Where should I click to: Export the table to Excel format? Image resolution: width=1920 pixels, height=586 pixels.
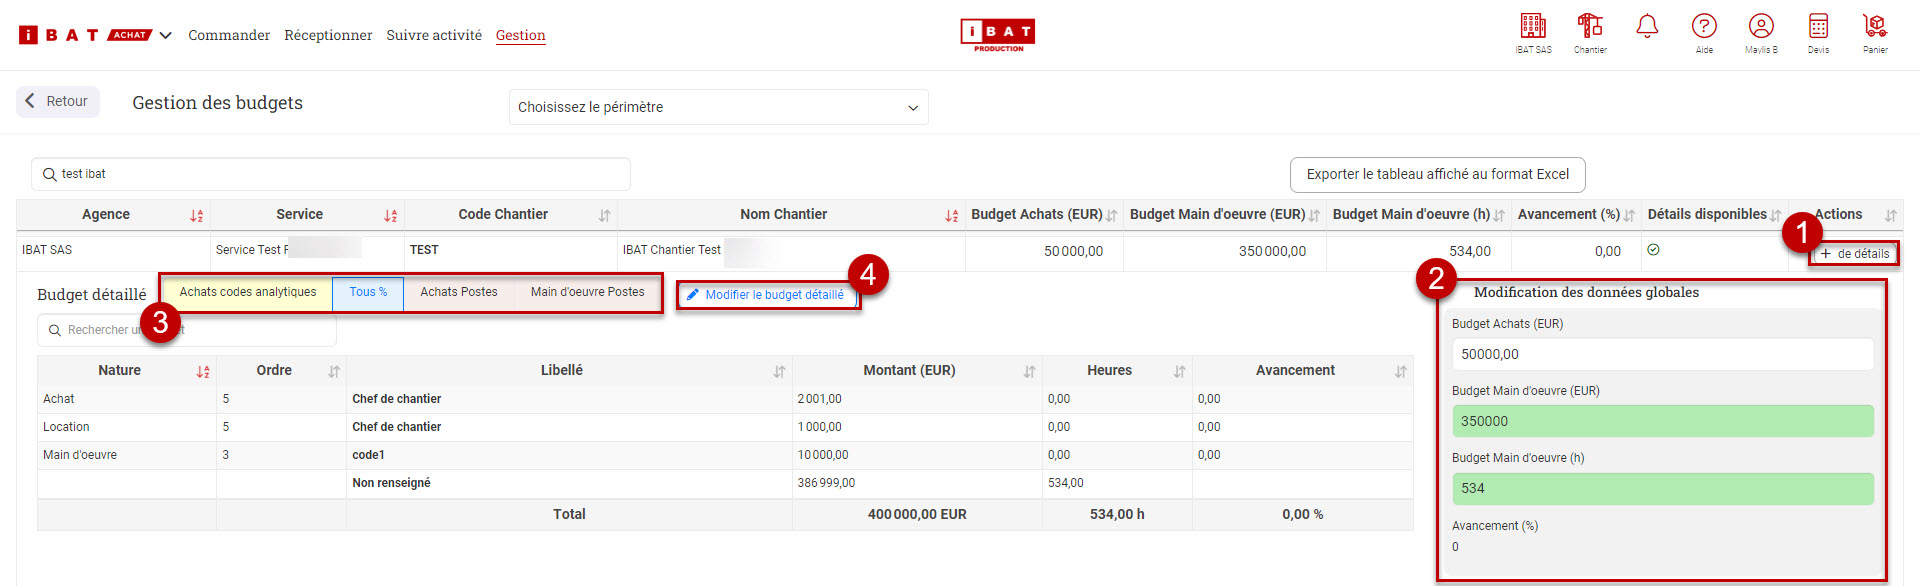pyautogui.click(x=1437, y=175)
